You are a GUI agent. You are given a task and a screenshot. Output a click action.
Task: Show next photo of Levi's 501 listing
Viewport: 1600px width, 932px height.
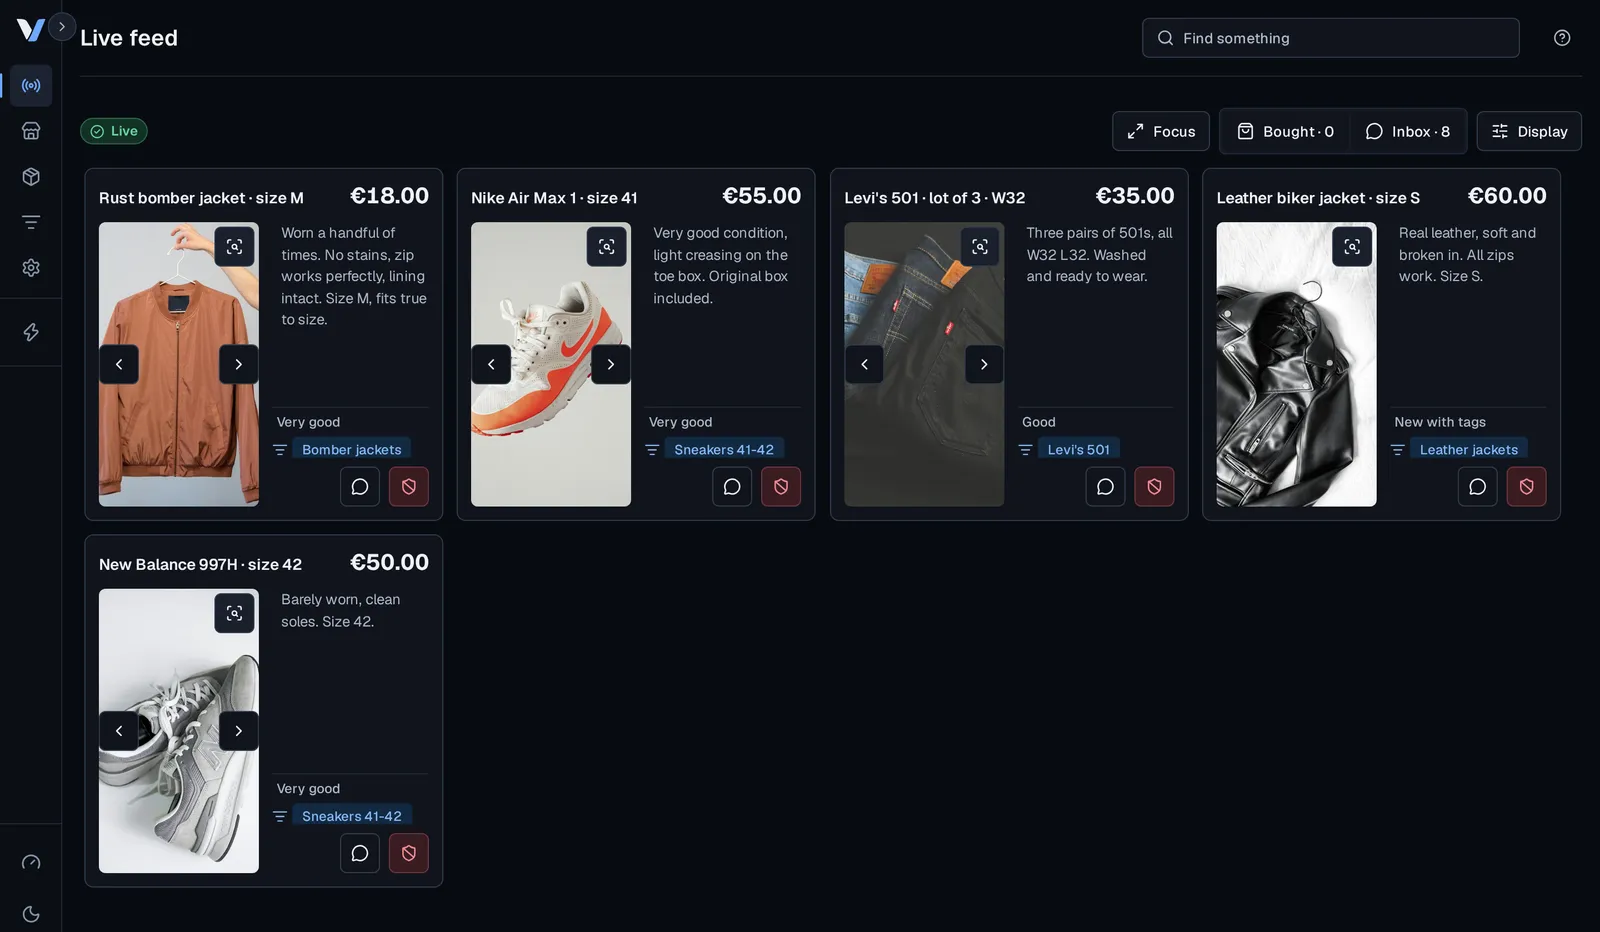click(984, 364)
